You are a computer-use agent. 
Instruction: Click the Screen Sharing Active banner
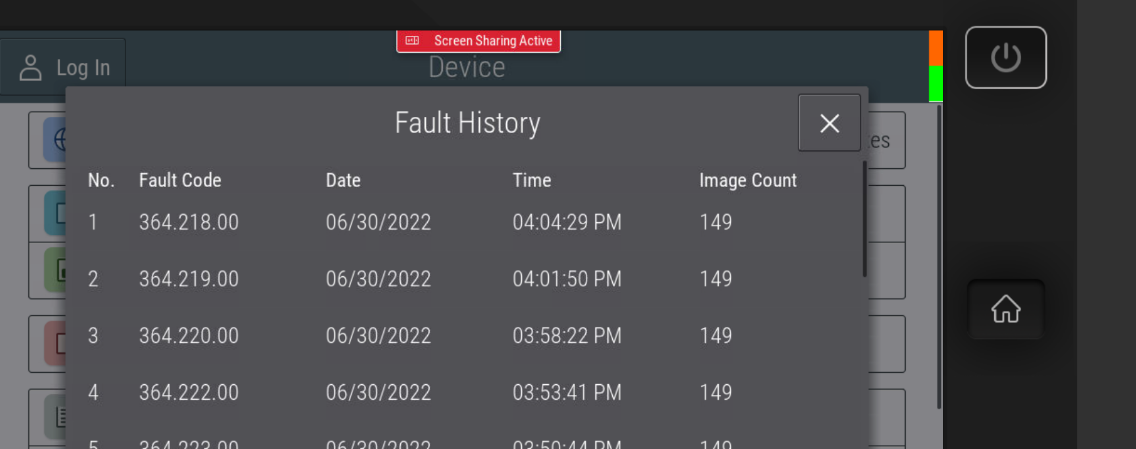pos(479,41)
